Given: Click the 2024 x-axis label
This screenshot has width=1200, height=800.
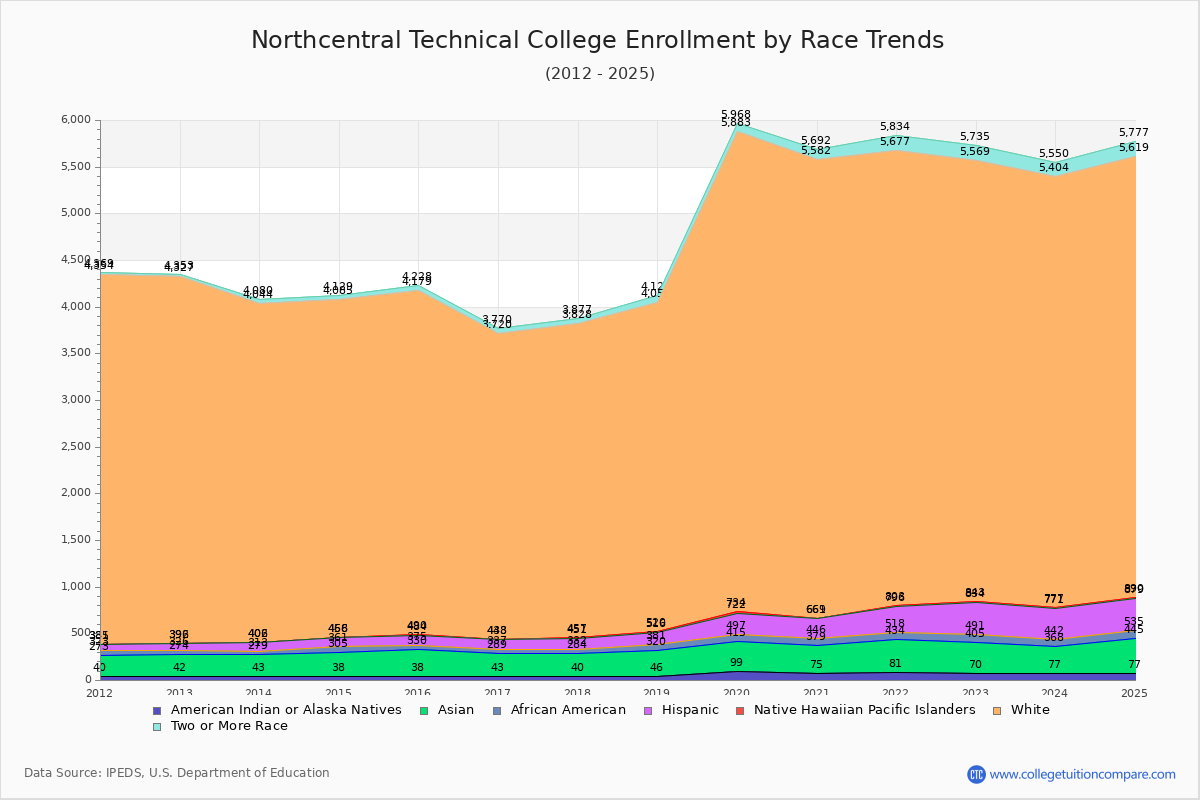Looking at the screenshot, I should click(1054, 693).
